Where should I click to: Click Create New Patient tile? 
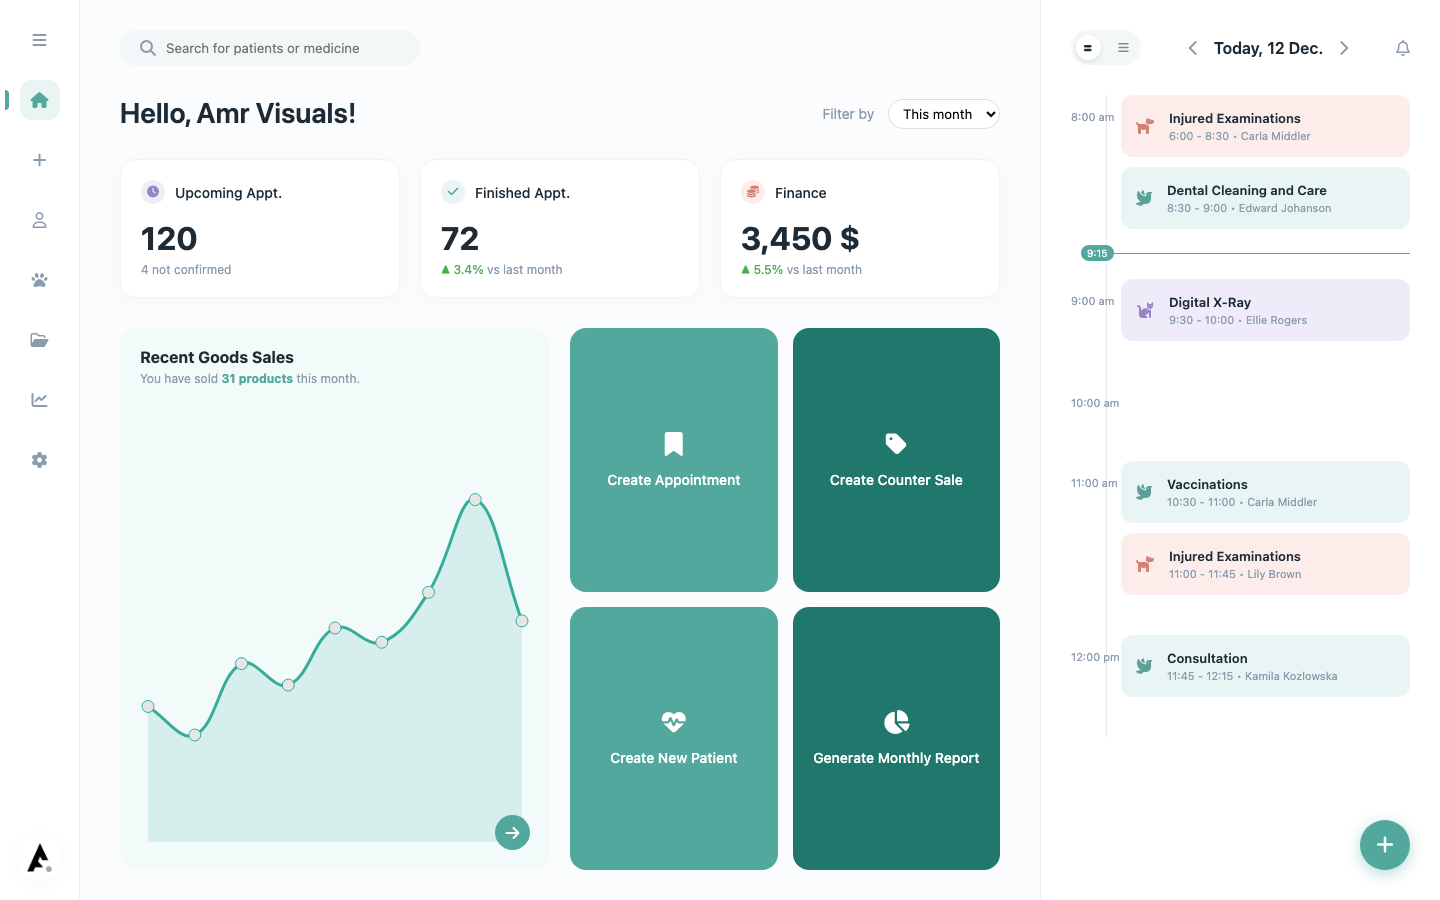[674, 738]
